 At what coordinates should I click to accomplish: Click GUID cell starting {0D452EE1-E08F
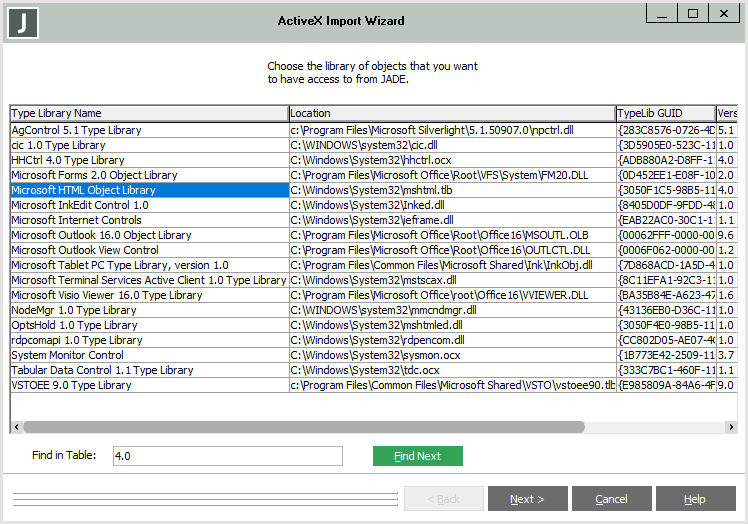click(x=666, y=175)
